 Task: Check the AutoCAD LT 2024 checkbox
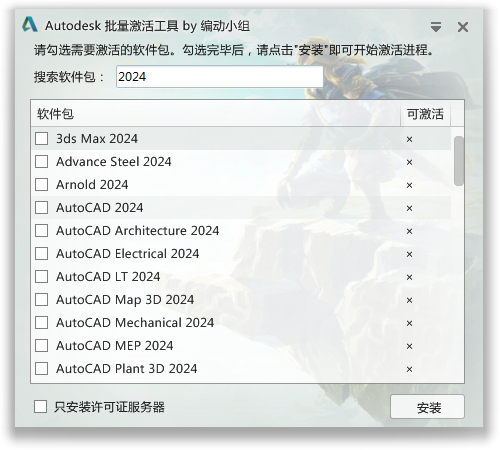tap(41, 276)
